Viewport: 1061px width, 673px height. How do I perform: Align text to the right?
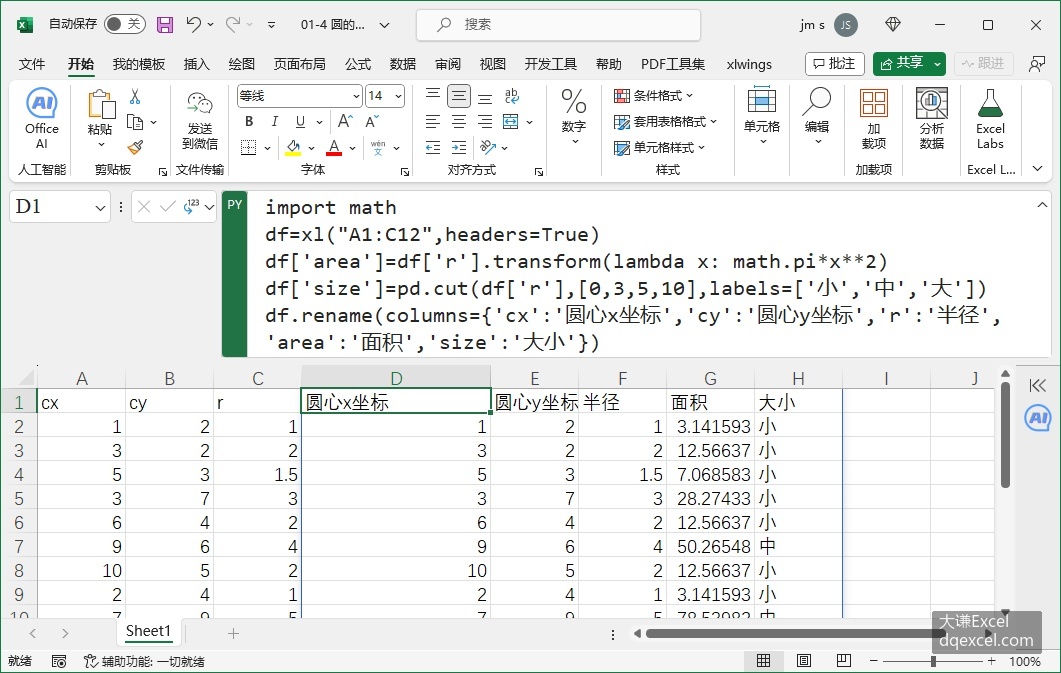(x=485, y=122)
